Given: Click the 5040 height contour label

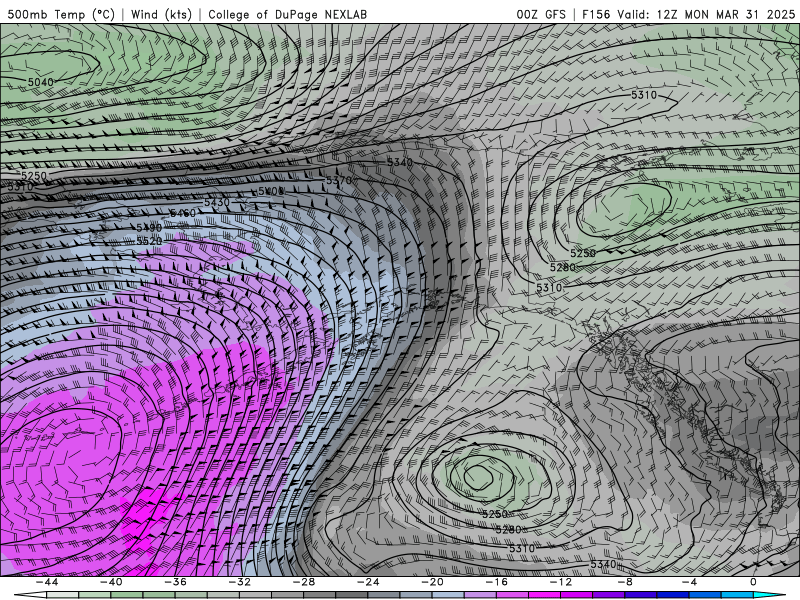Looking at the screenshot, I should click(41, 82).
